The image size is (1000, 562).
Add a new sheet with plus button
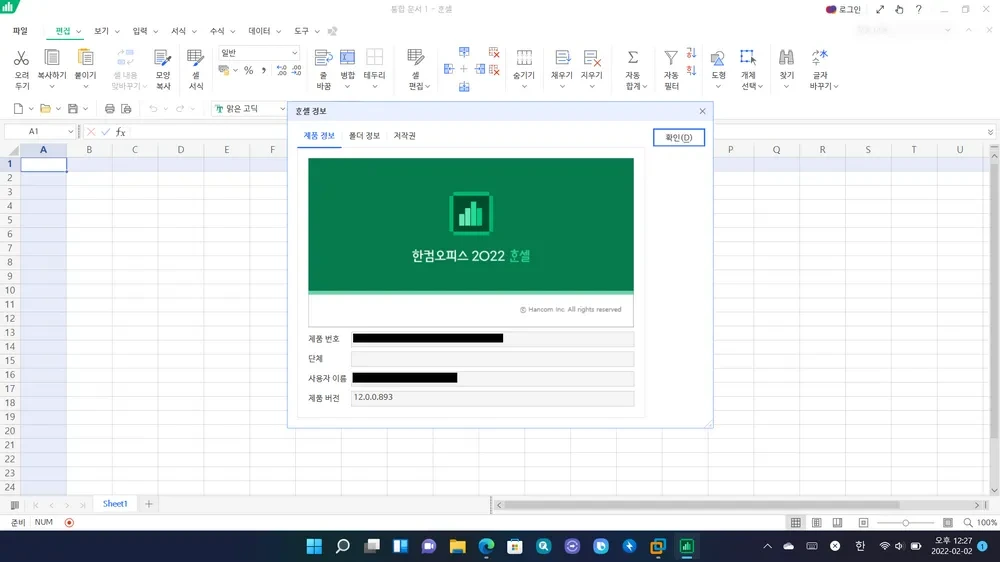coord(149,504)
